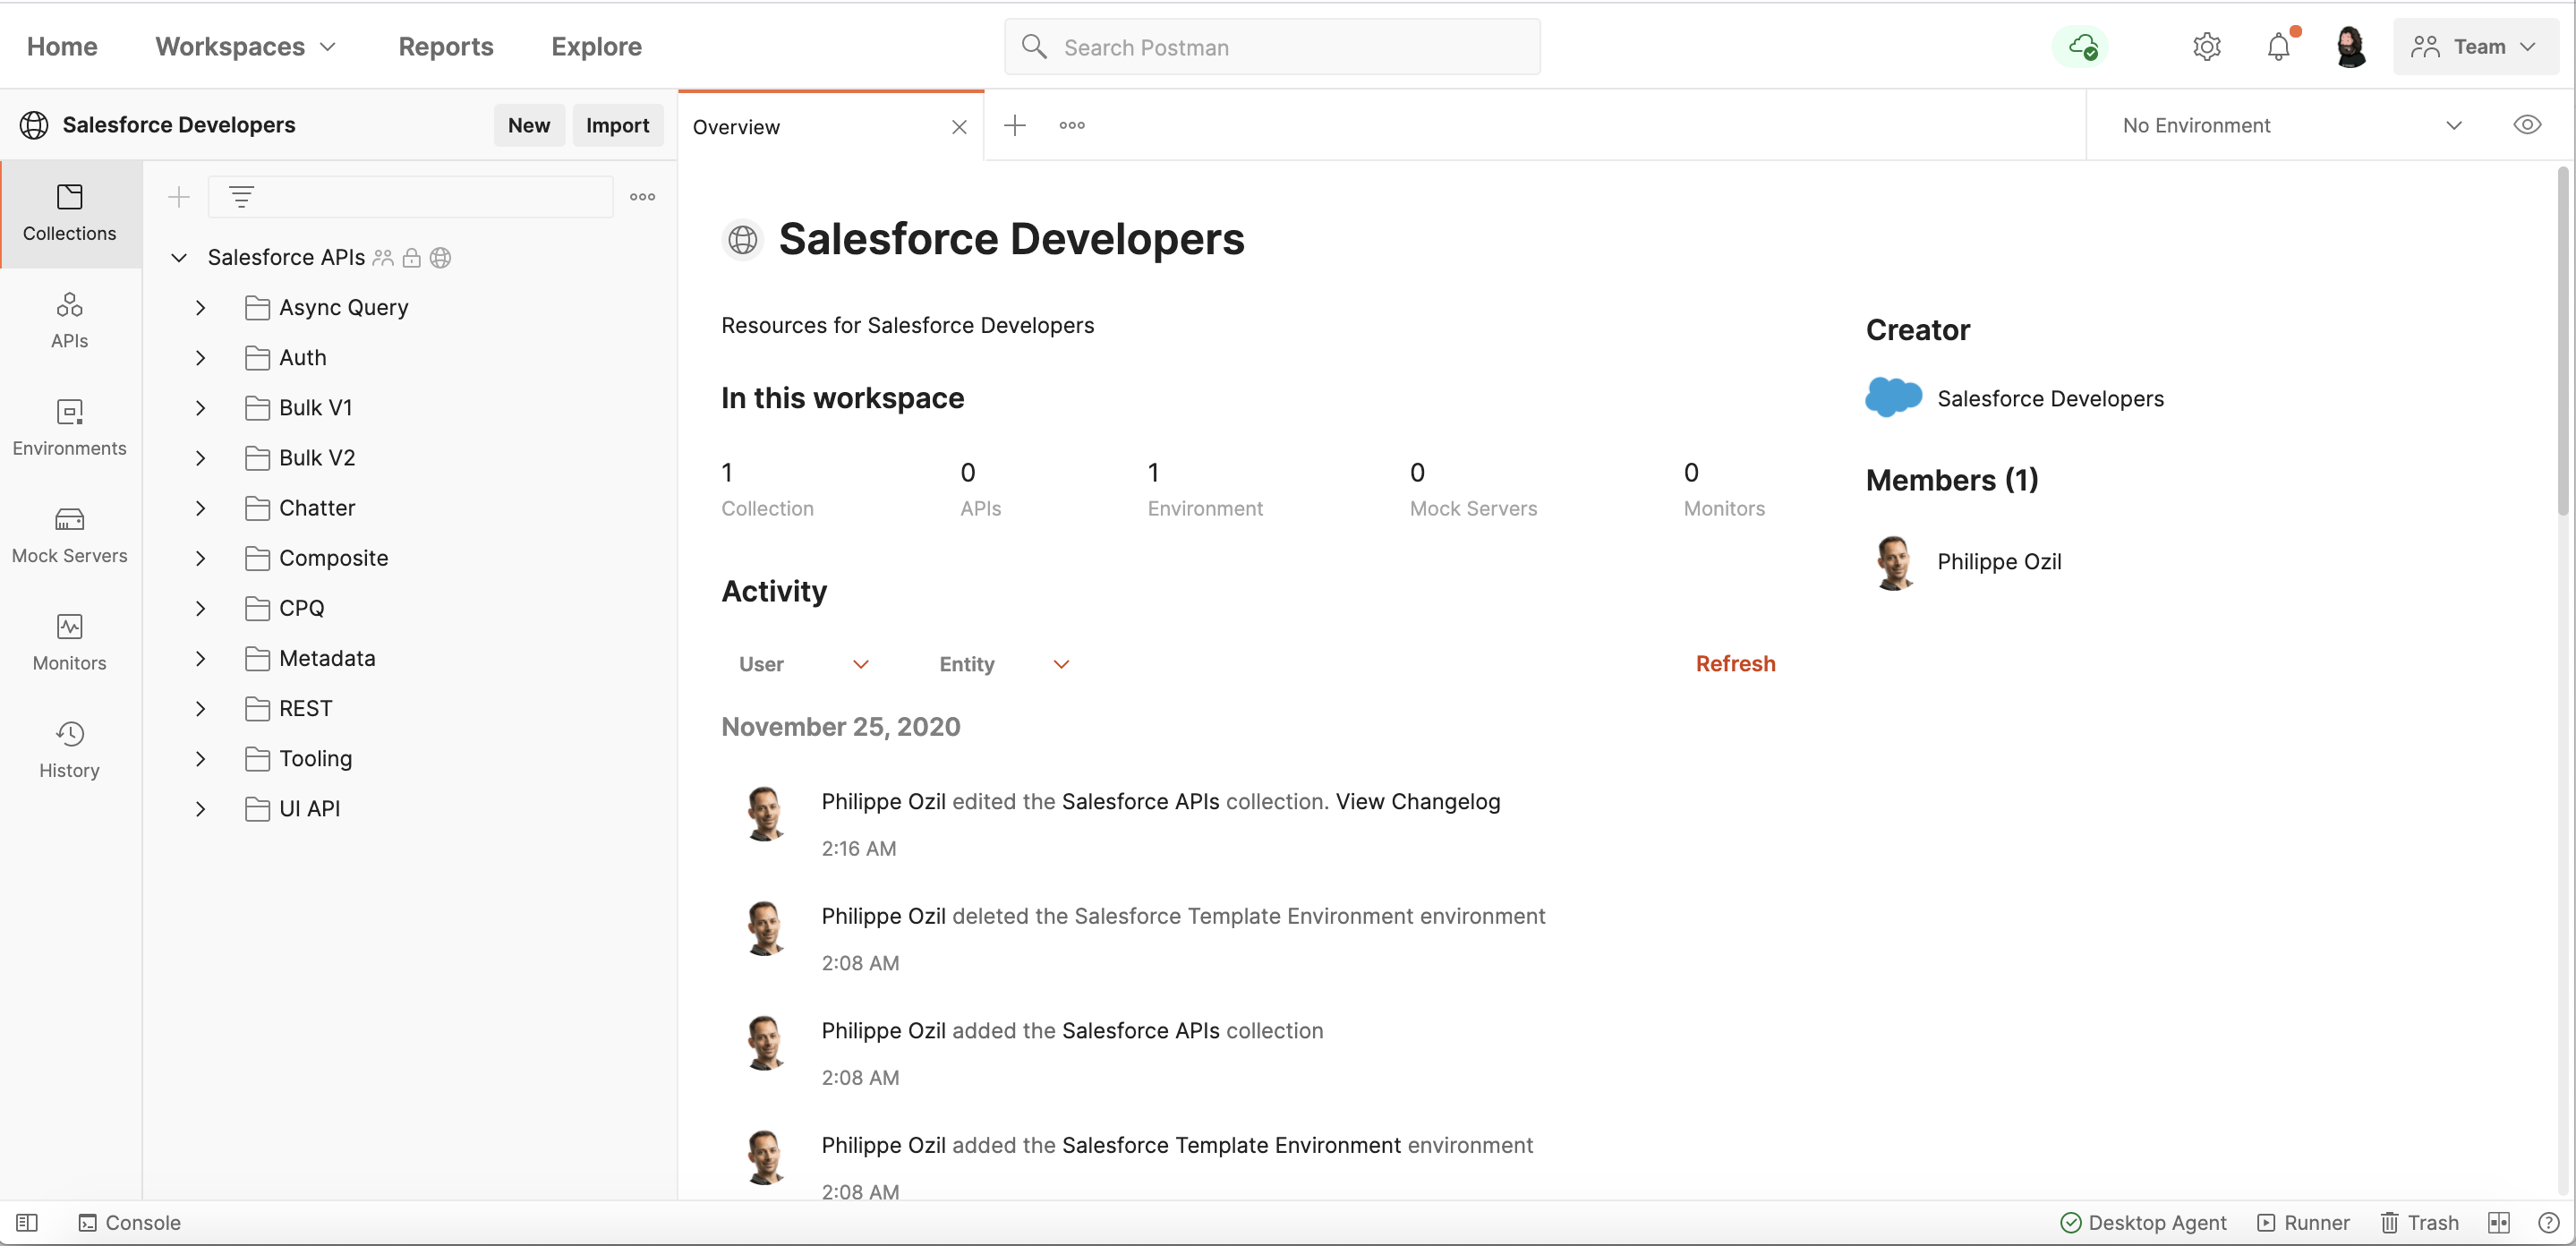Viewport: 2576px width, 1246px height.
Task: Expand the Metadata folder
Action: point(200,658)
